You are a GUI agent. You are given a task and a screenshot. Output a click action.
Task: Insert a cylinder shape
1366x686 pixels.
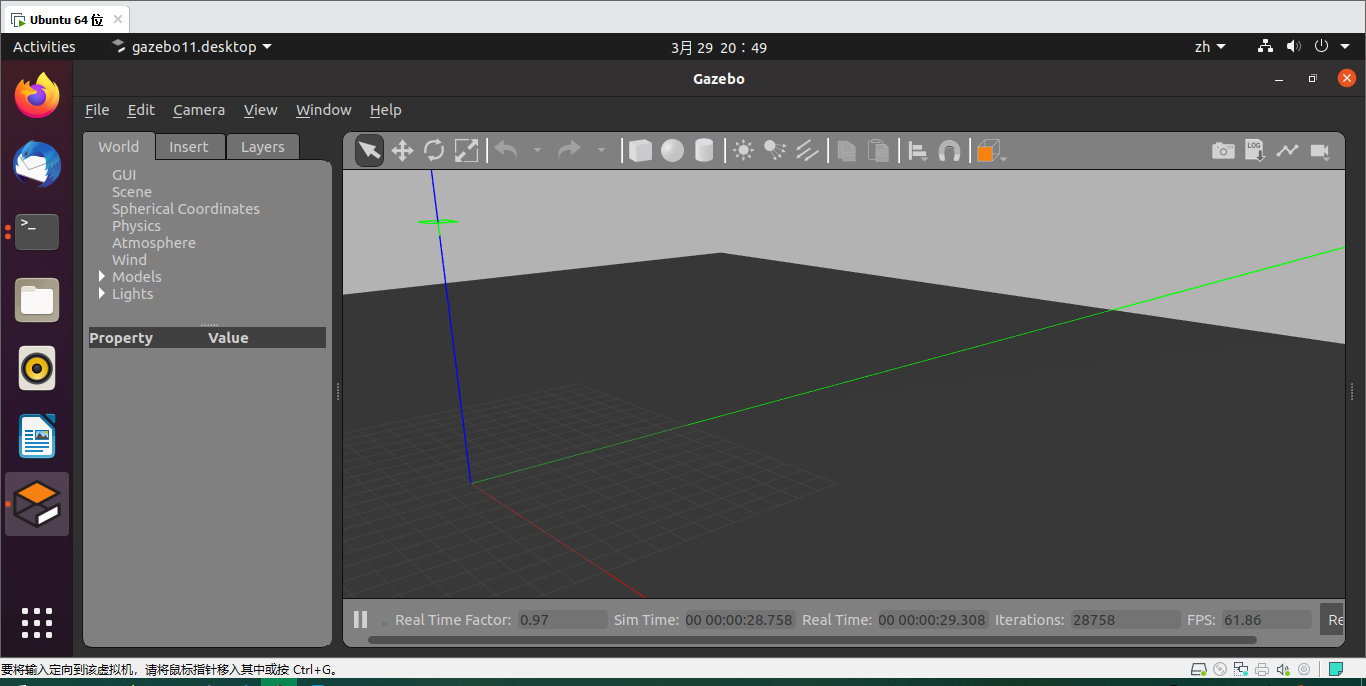coord(704,150)
